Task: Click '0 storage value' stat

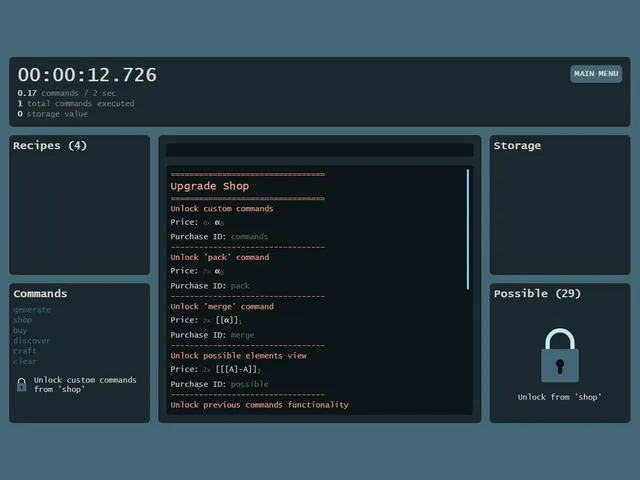Action: coord(52,114)
